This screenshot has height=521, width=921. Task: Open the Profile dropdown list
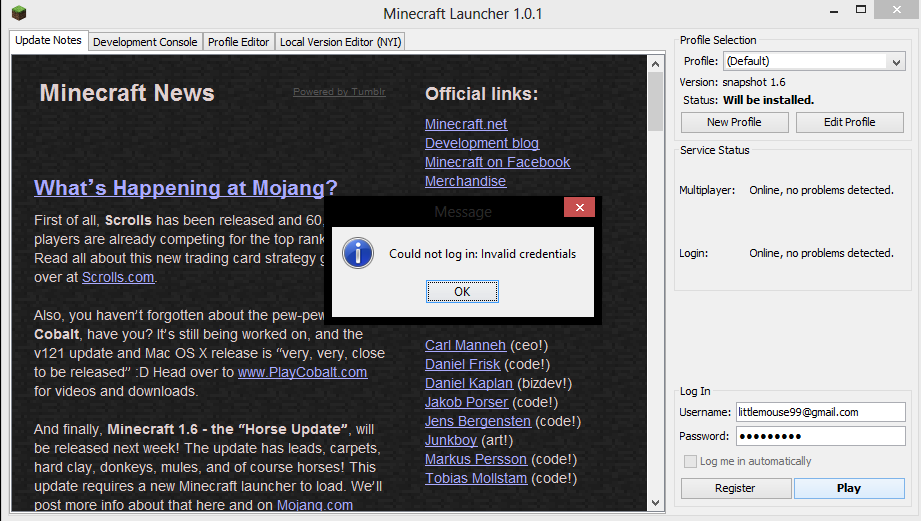[896, 62]
